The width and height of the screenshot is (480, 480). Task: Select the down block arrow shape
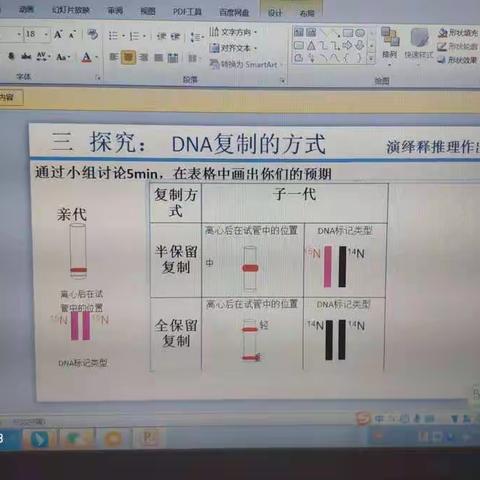(x=360, y=45)
